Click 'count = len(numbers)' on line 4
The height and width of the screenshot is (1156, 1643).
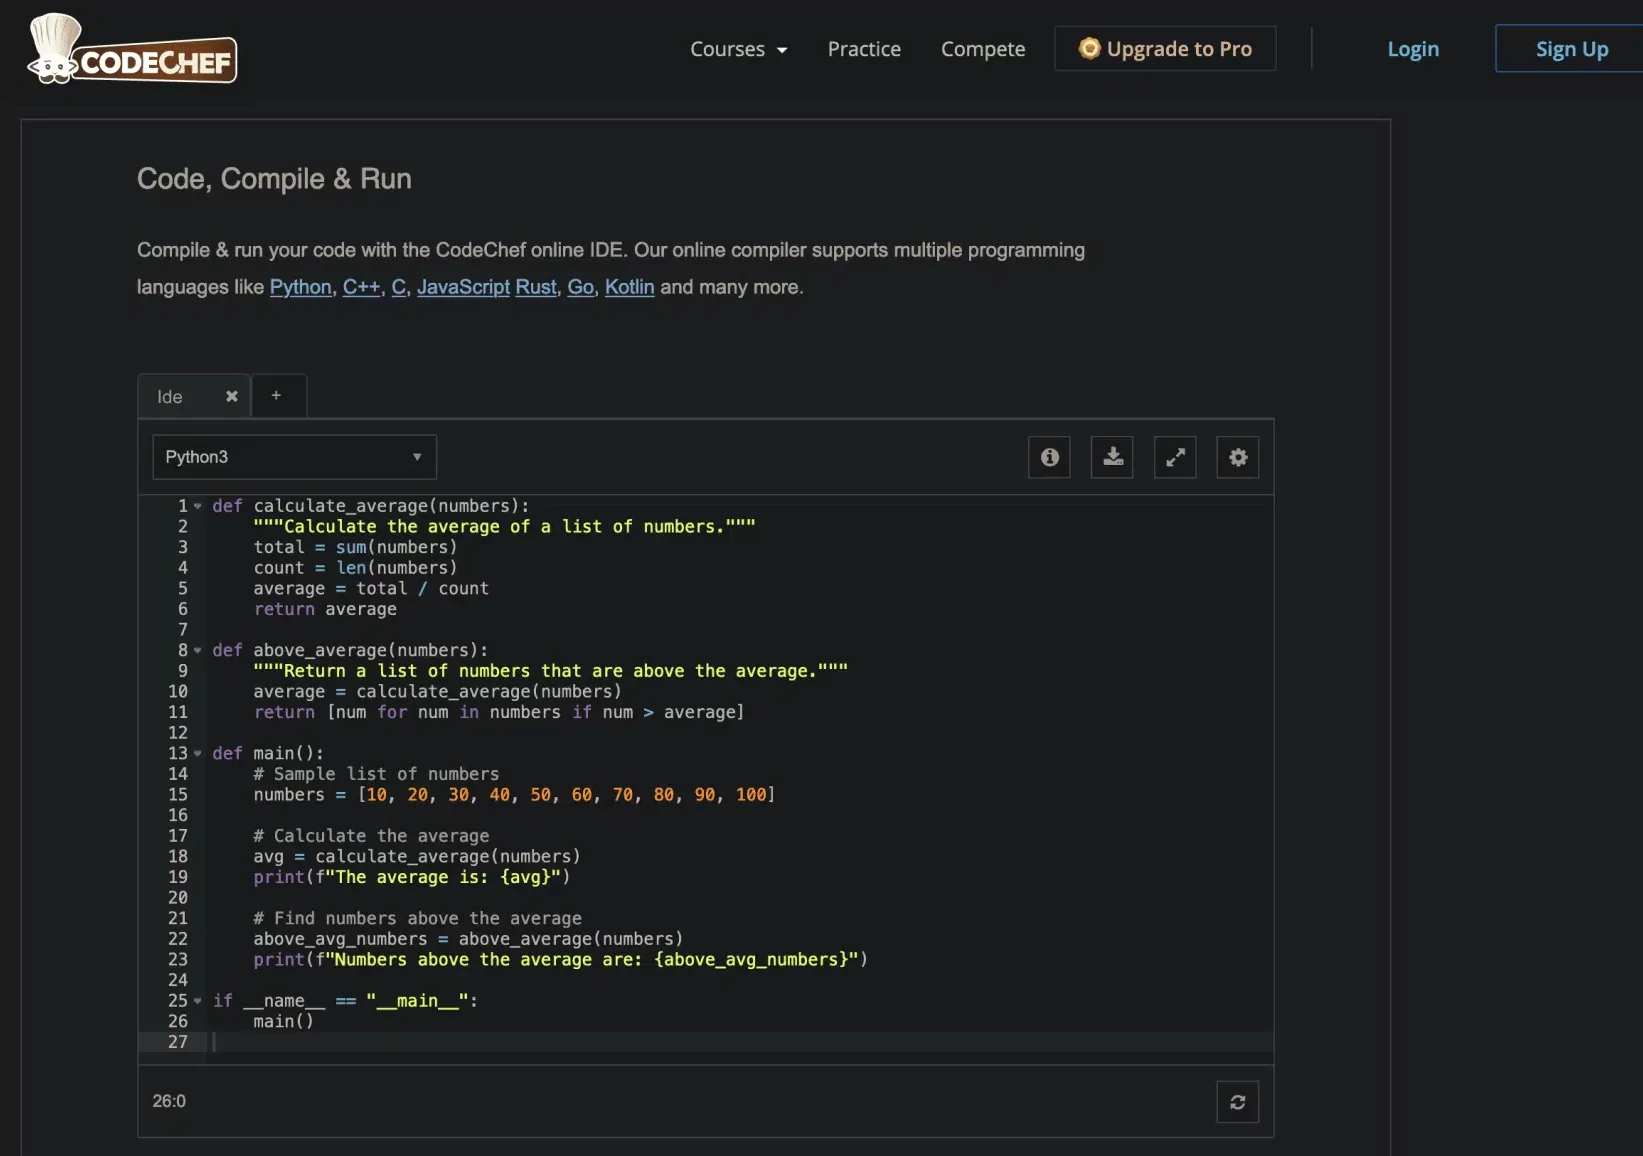[x=355, y=568]
